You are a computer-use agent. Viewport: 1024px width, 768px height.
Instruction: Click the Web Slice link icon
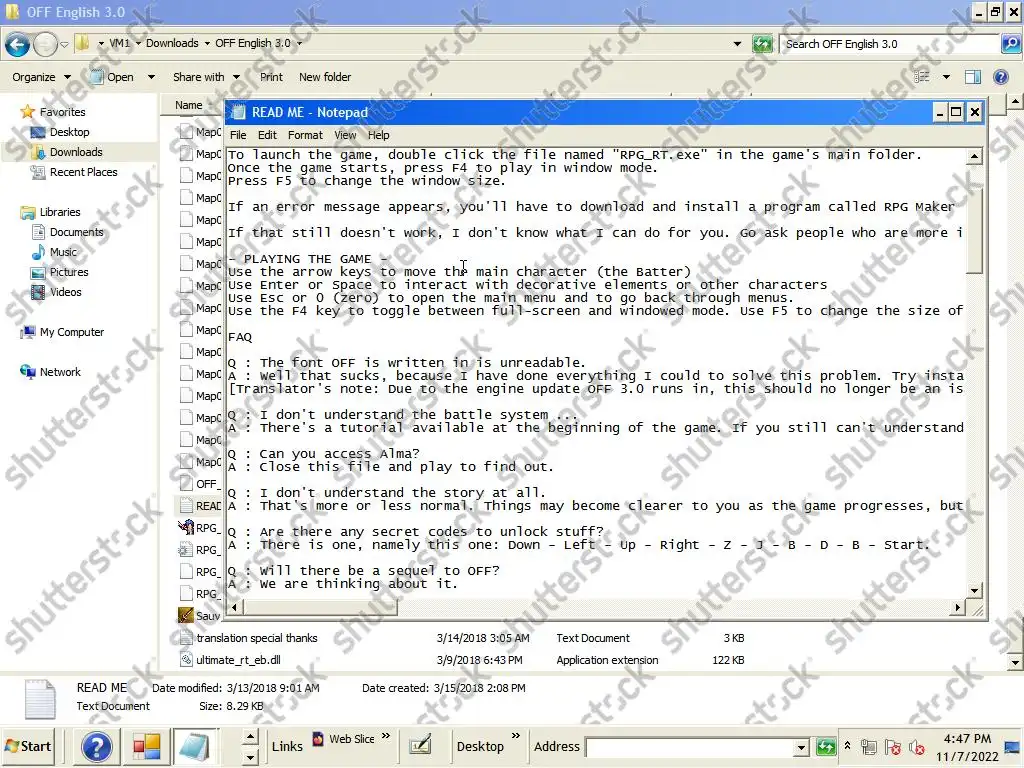pyautogui.click(x=318, y=739)
